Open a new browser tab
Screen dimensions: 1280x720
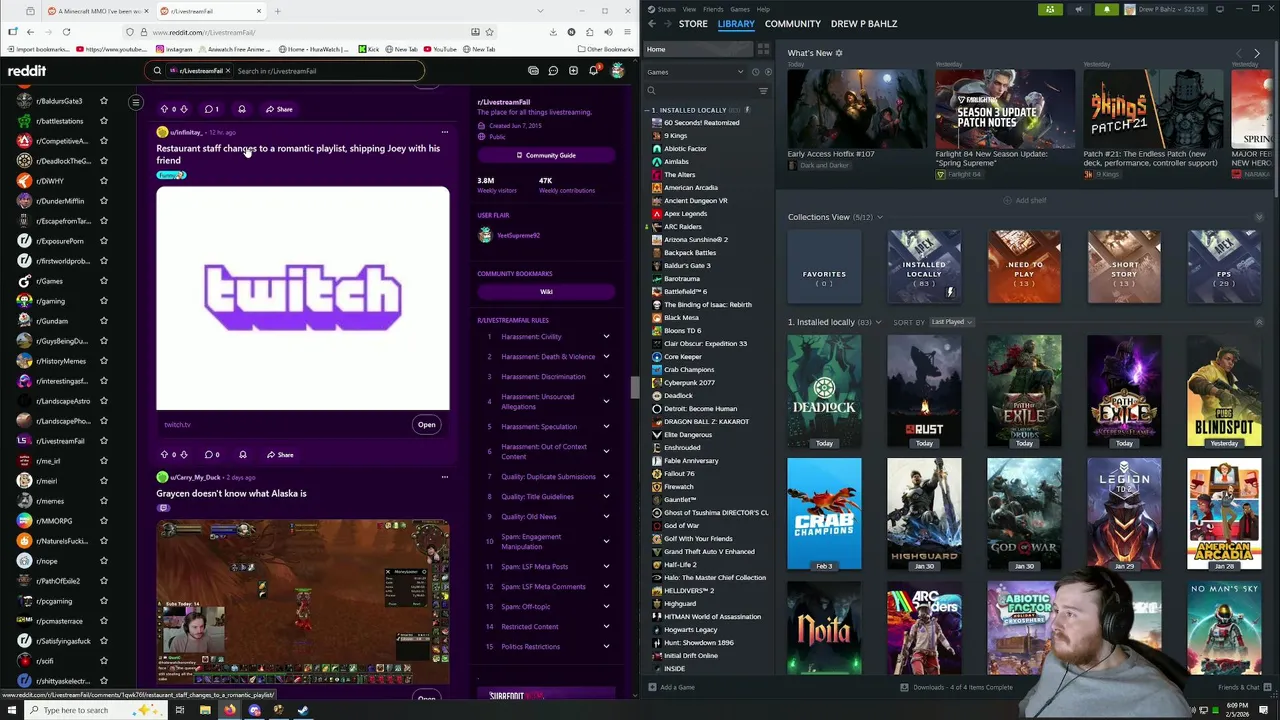277,11
